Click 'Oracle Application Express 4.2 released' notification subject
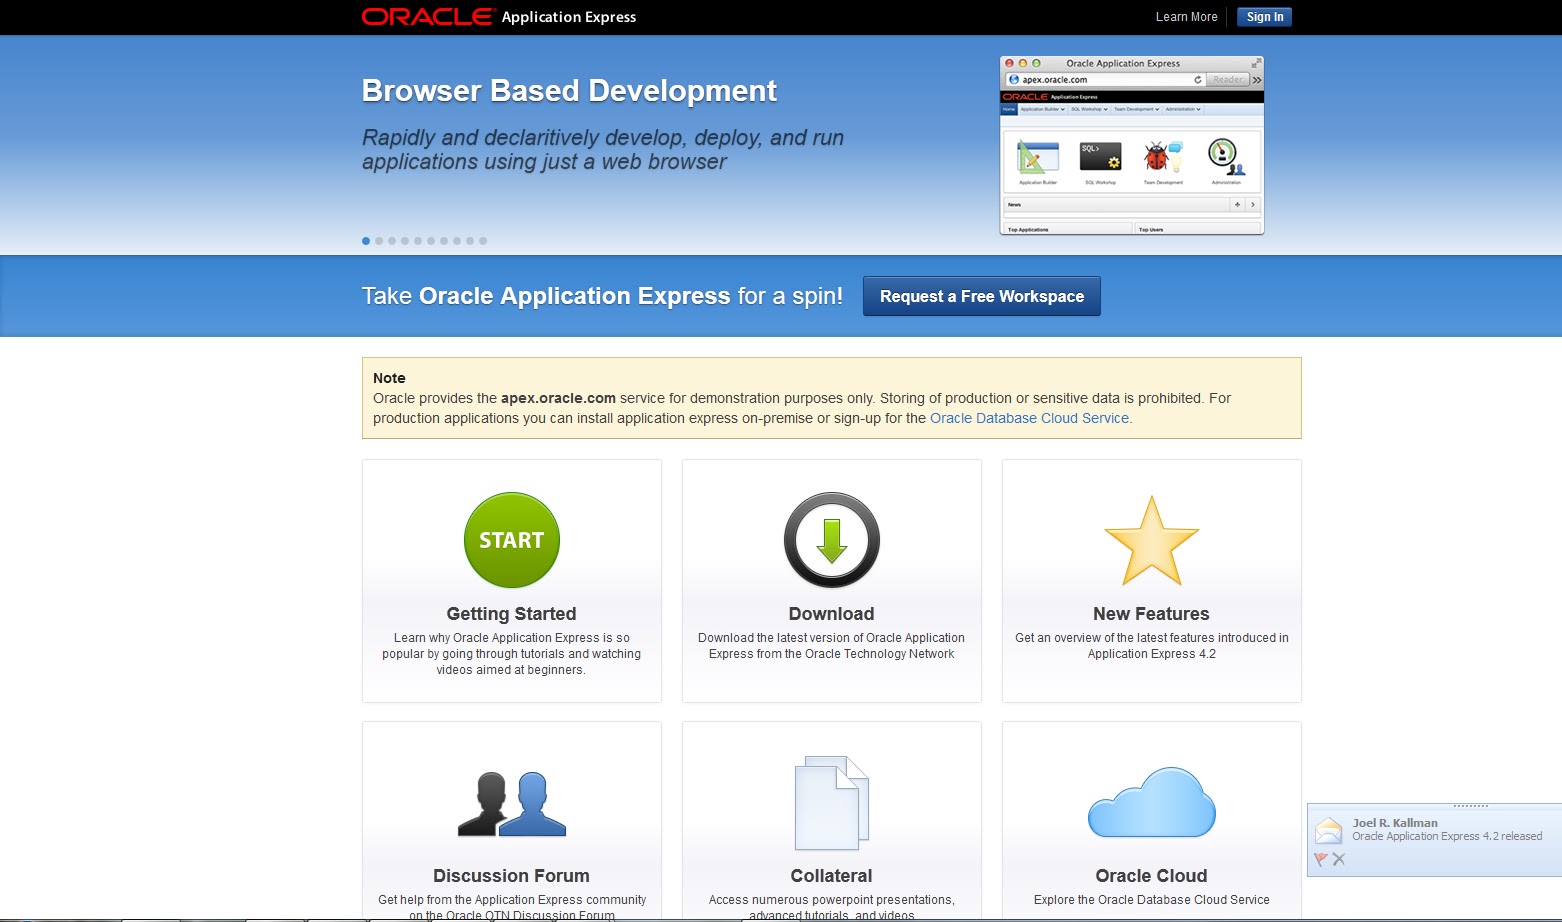Screen dimensions: 1562x922 pyautogui.click(x=1447, y=836)
